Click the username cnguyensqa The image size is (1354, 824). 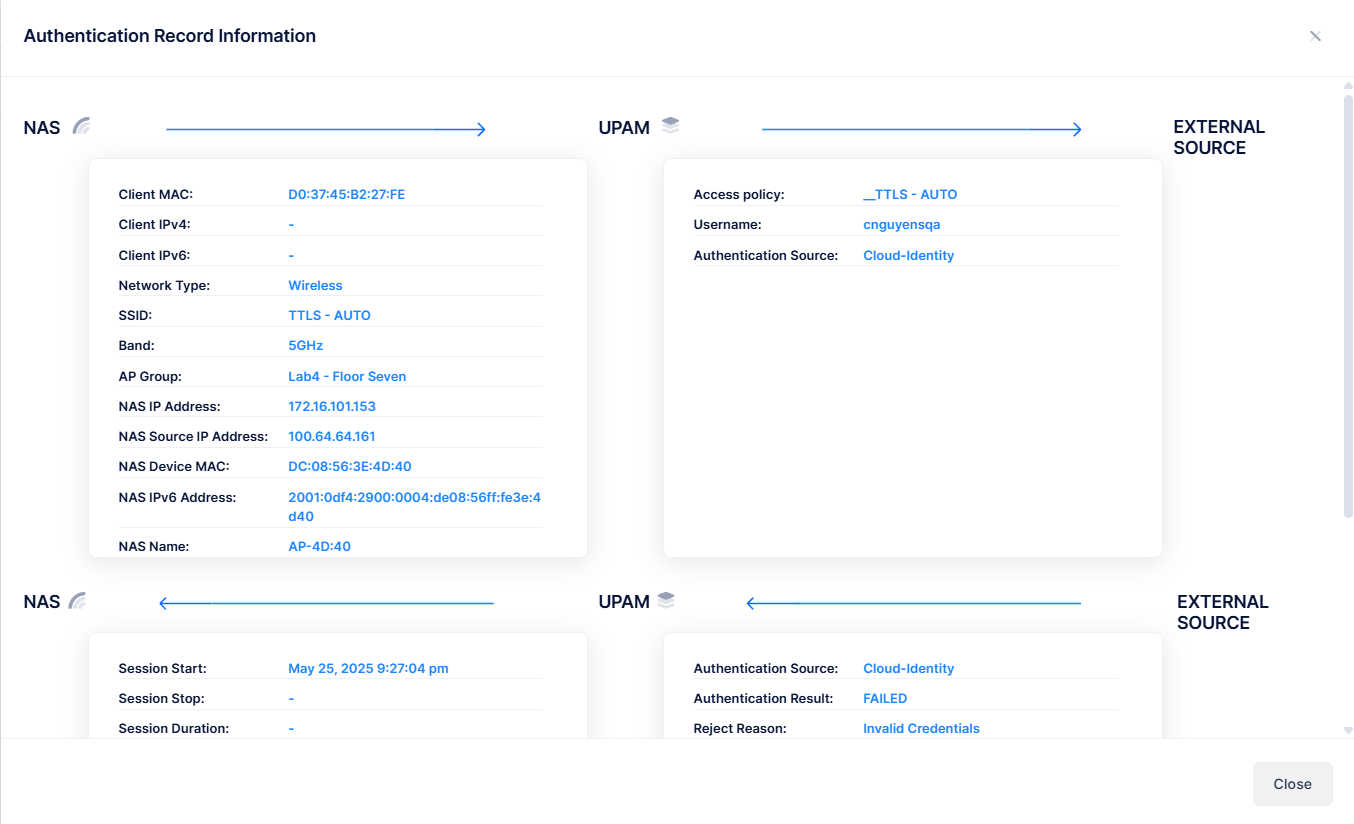901,224
